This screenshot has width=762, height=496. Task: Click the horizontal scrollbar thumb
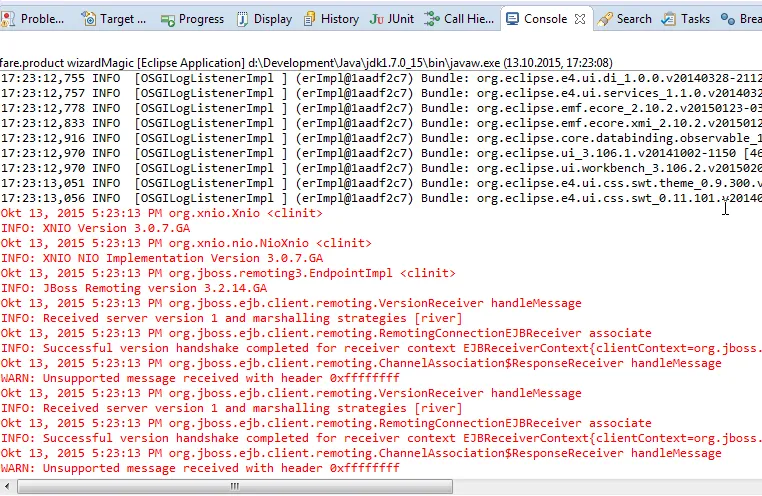coord(235,486)
